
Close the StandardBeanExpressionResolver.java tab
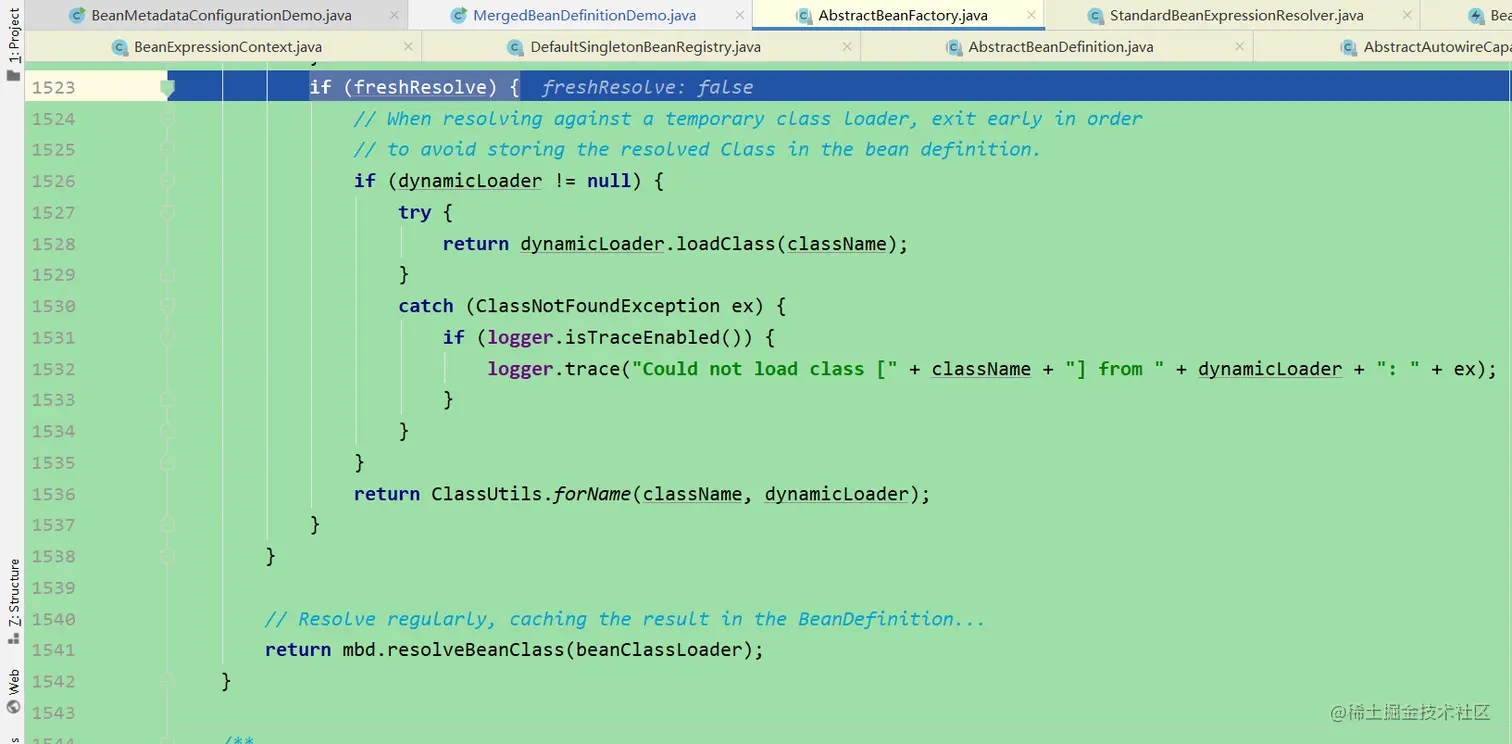pyautogui.click(x=1407, y=15)
